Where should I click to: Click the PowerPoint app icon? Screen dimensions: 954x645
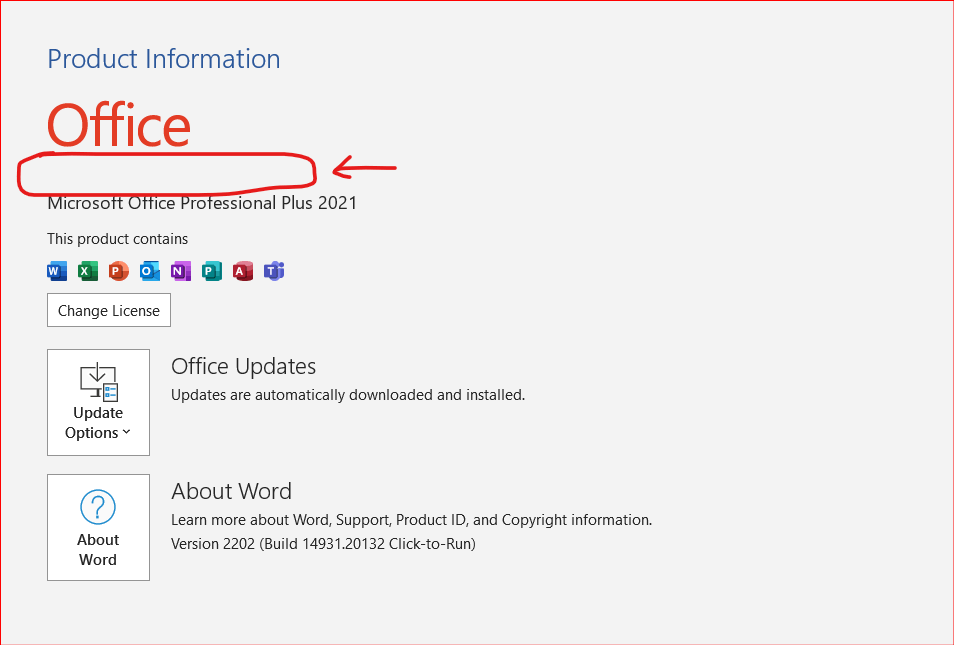pos(119,271)
